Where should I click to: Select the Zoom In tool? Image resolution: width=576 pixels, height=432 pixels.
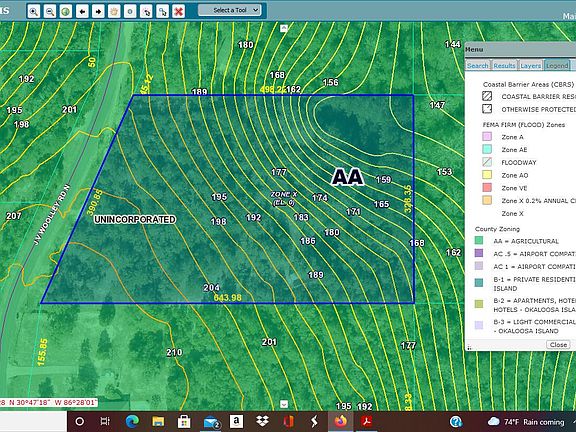33,11
